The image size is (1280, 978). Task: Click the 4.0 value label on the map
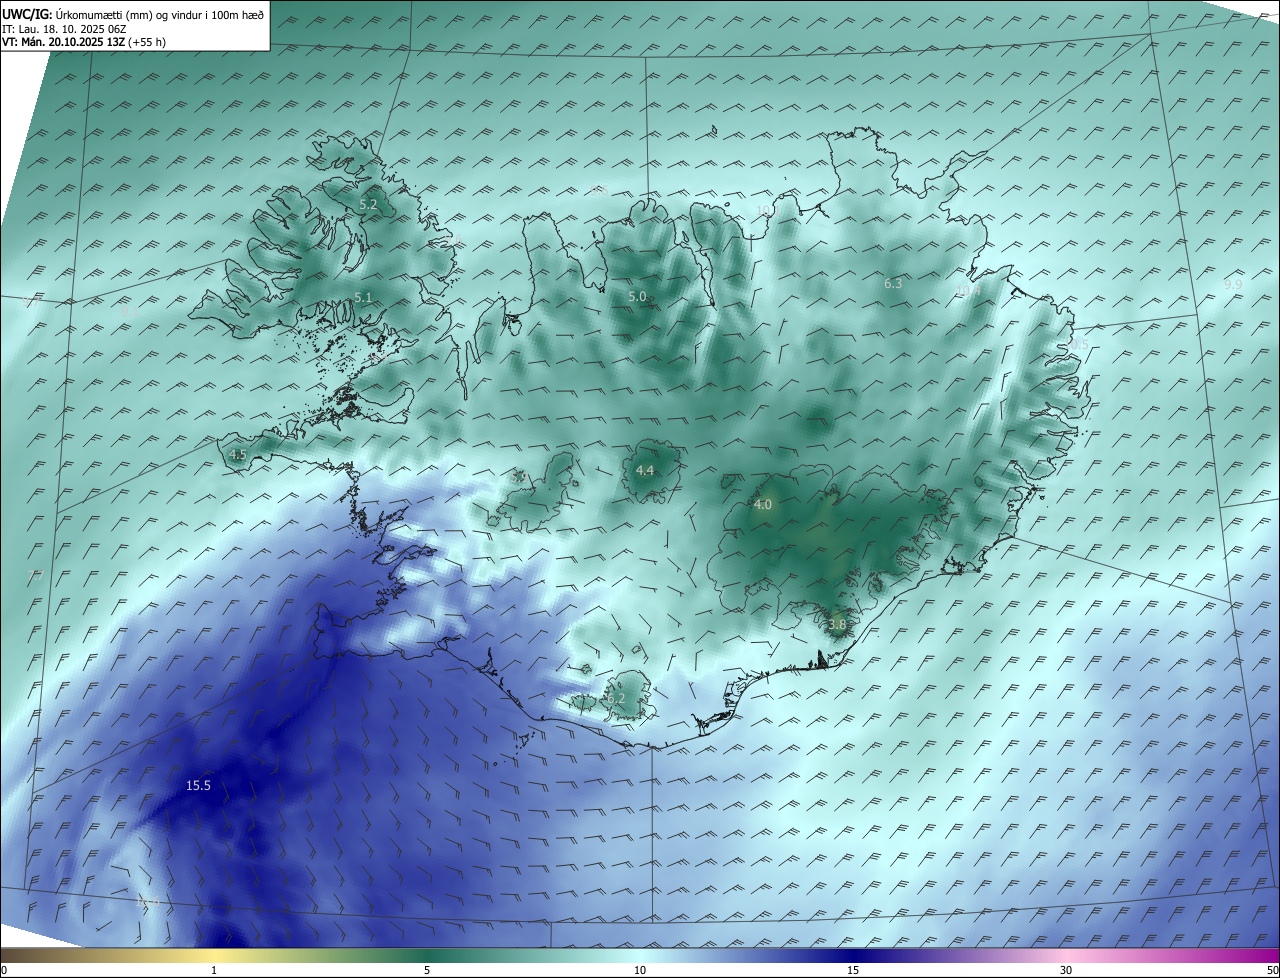[x=763, y=504]
